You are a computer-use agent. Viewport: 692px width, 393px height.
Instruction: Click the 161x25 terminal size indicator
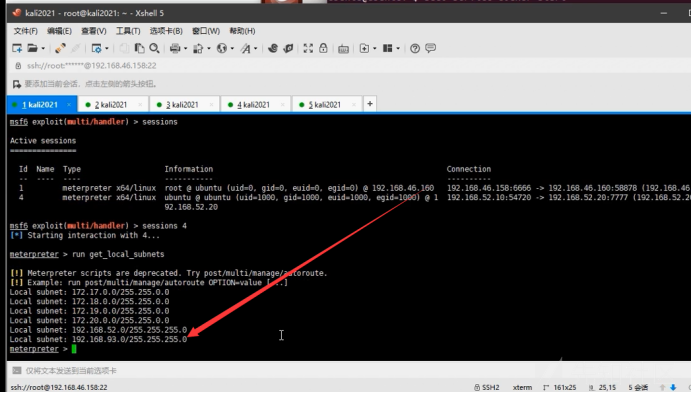click(560, 387)
